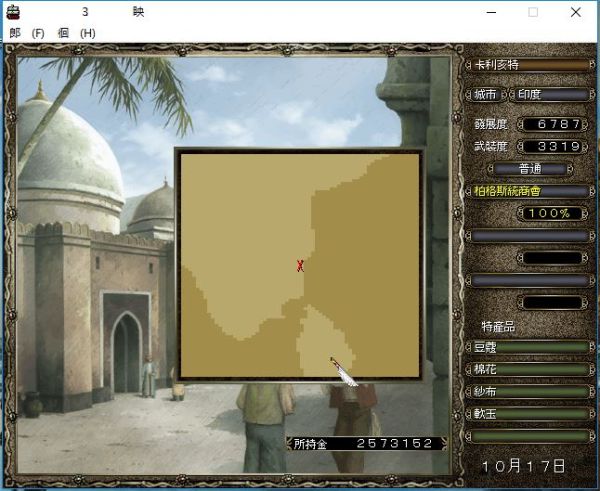
Task: Click the 城市 label button
Action: click(x=487, y=95)
